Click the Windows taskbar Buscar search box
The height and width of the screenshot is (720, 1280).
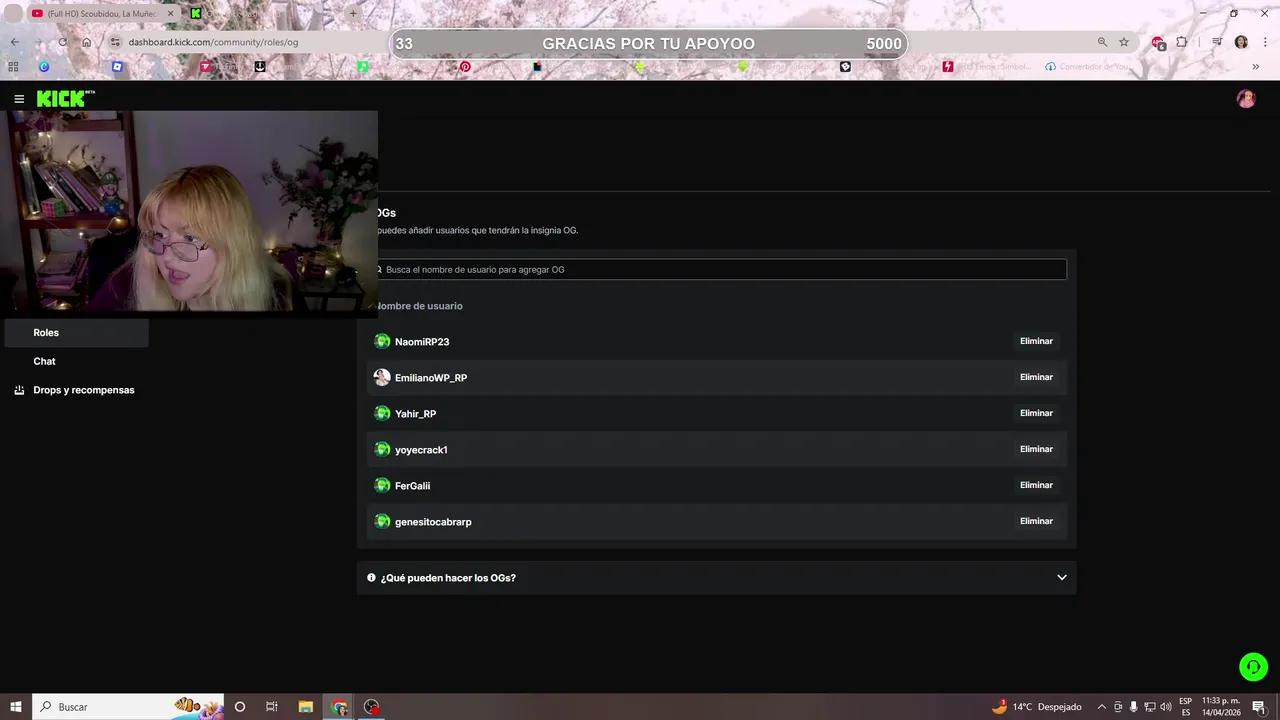[x=130, y=707]
